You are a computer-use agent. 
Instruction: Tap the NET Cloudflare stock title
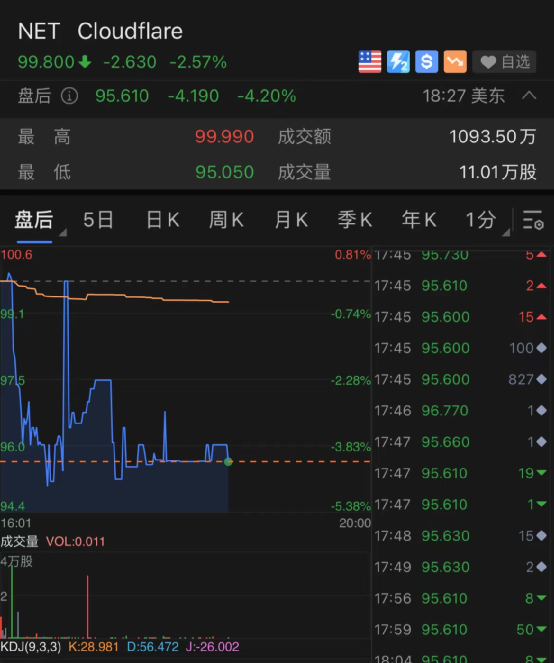100,31
